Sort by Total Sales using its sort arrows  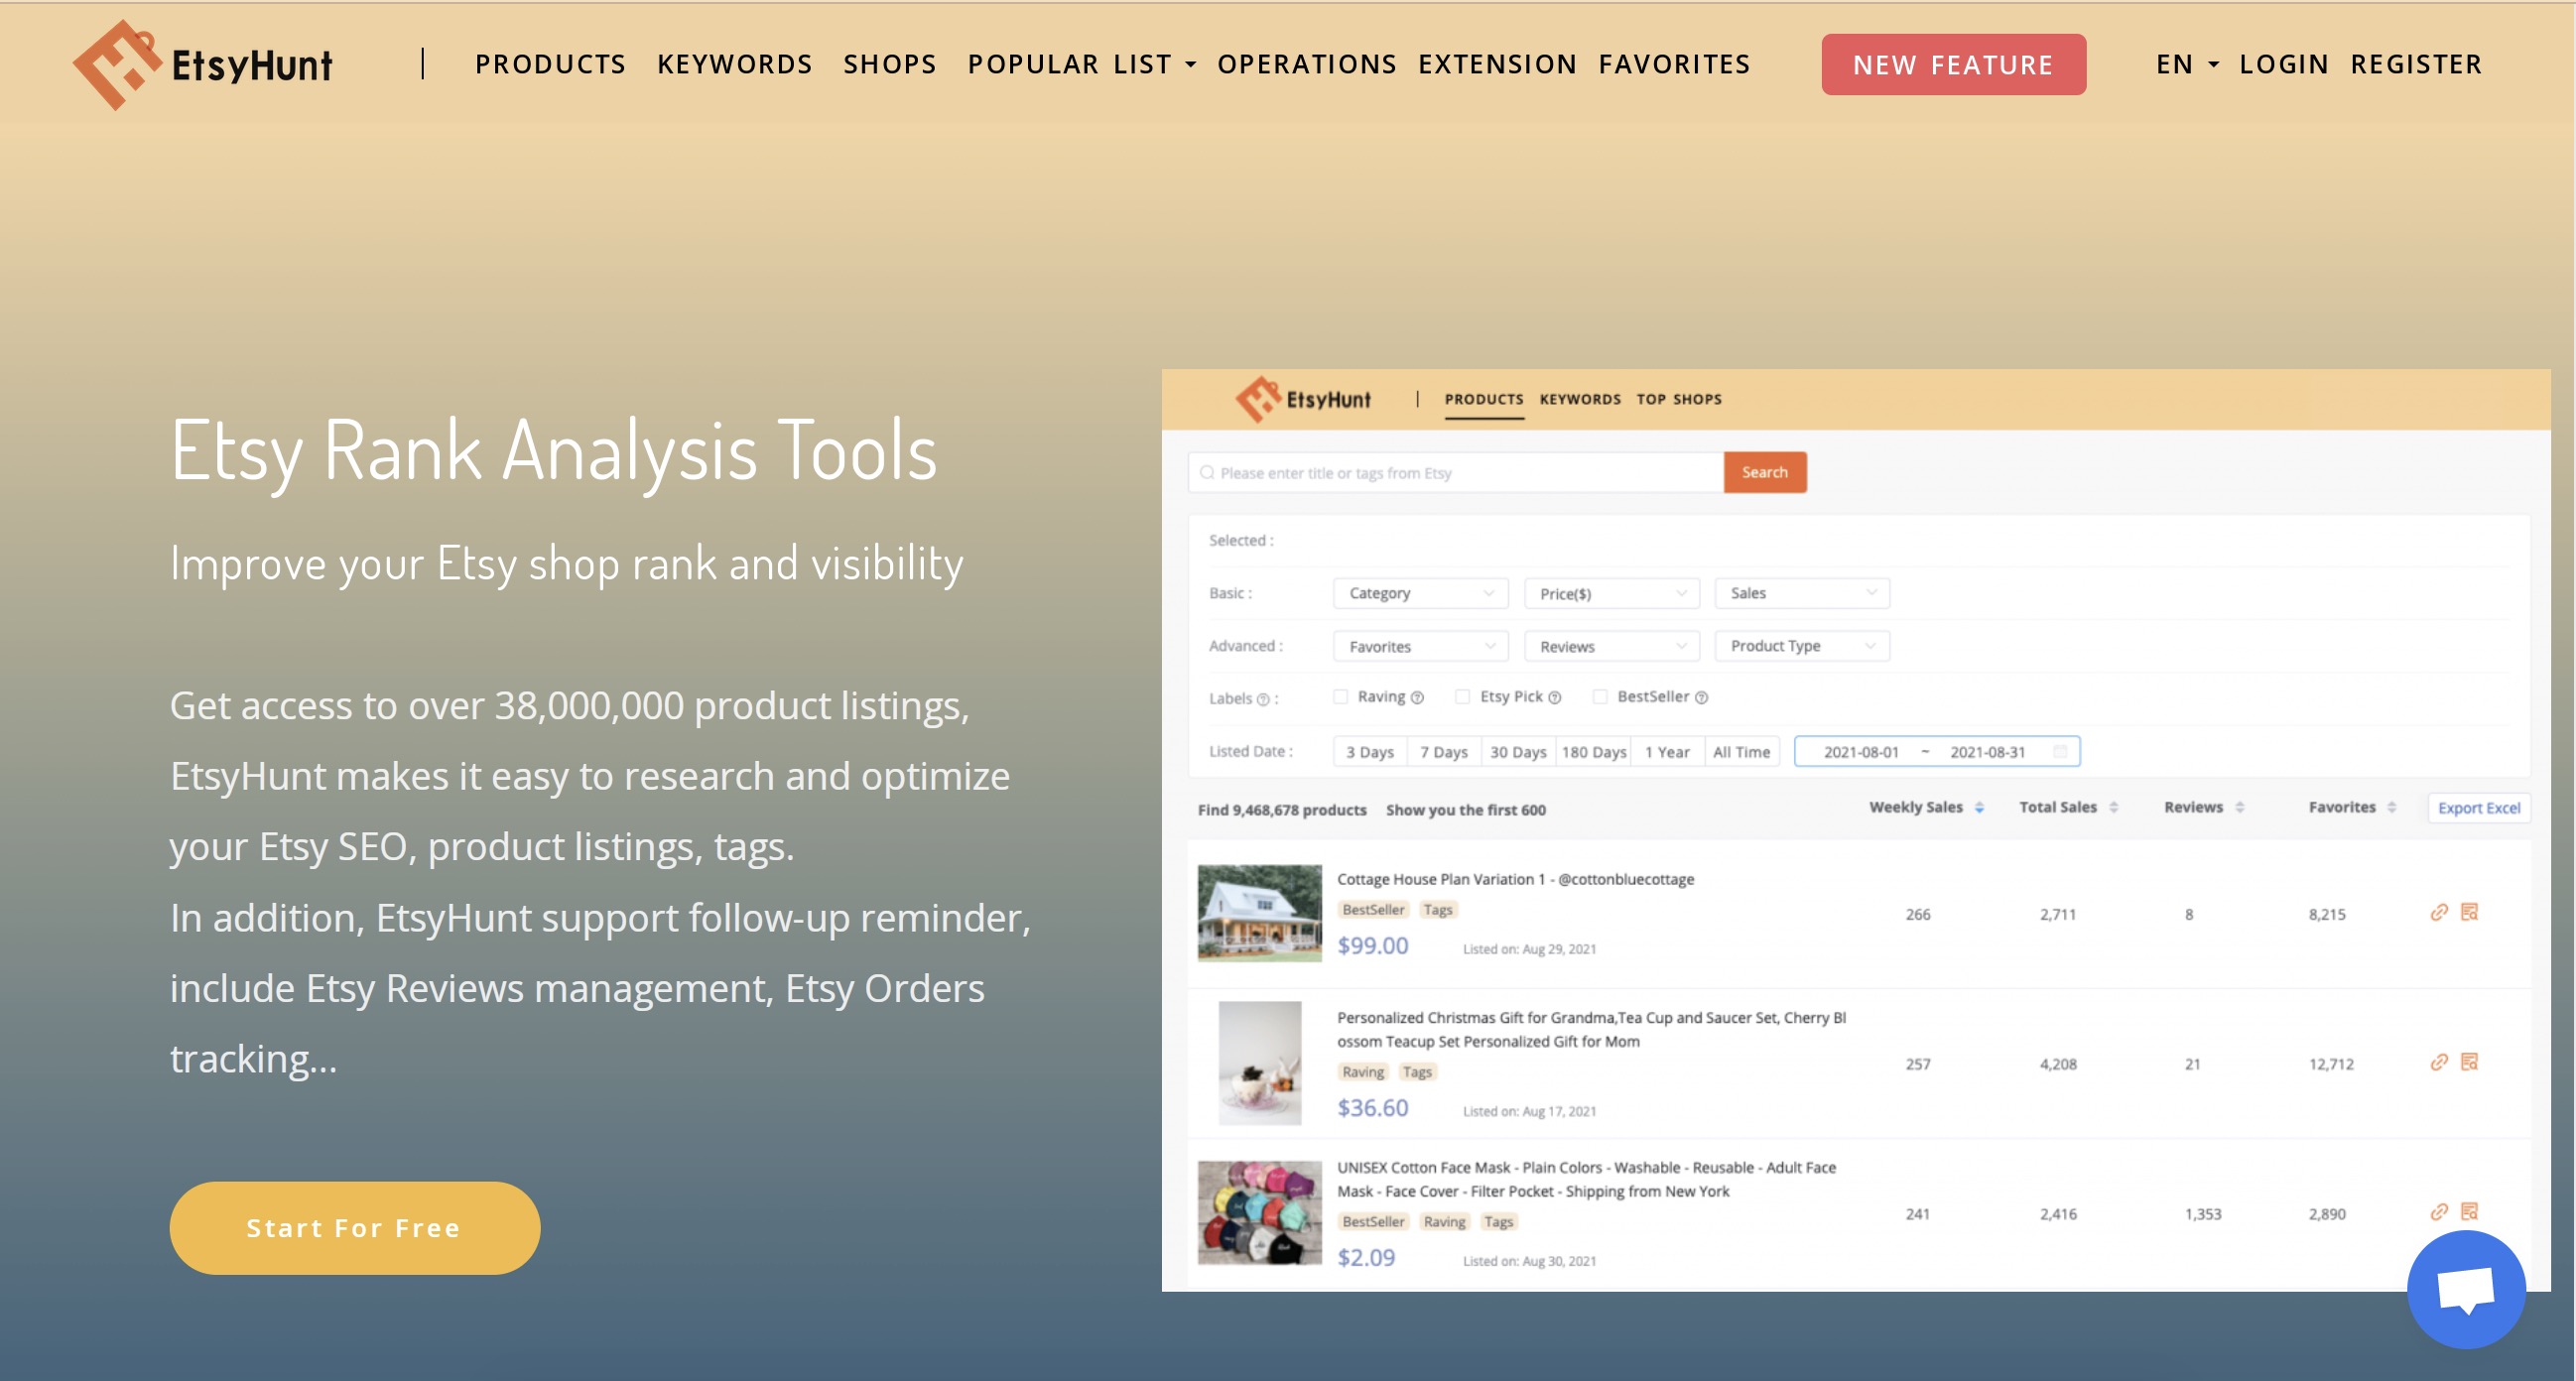point(2113,808)
